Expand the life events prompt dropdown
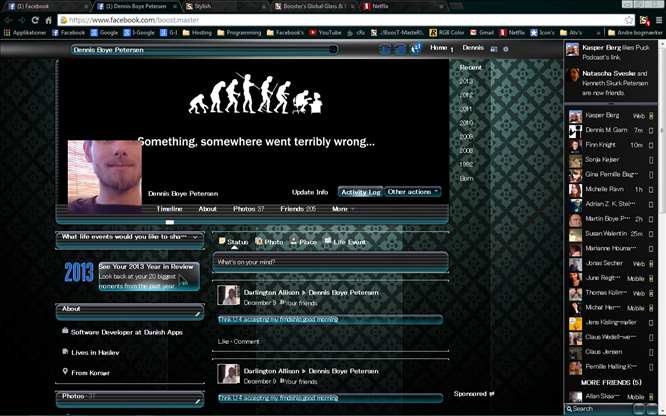This screenshot has height=416, width=666. click(195, 237)
